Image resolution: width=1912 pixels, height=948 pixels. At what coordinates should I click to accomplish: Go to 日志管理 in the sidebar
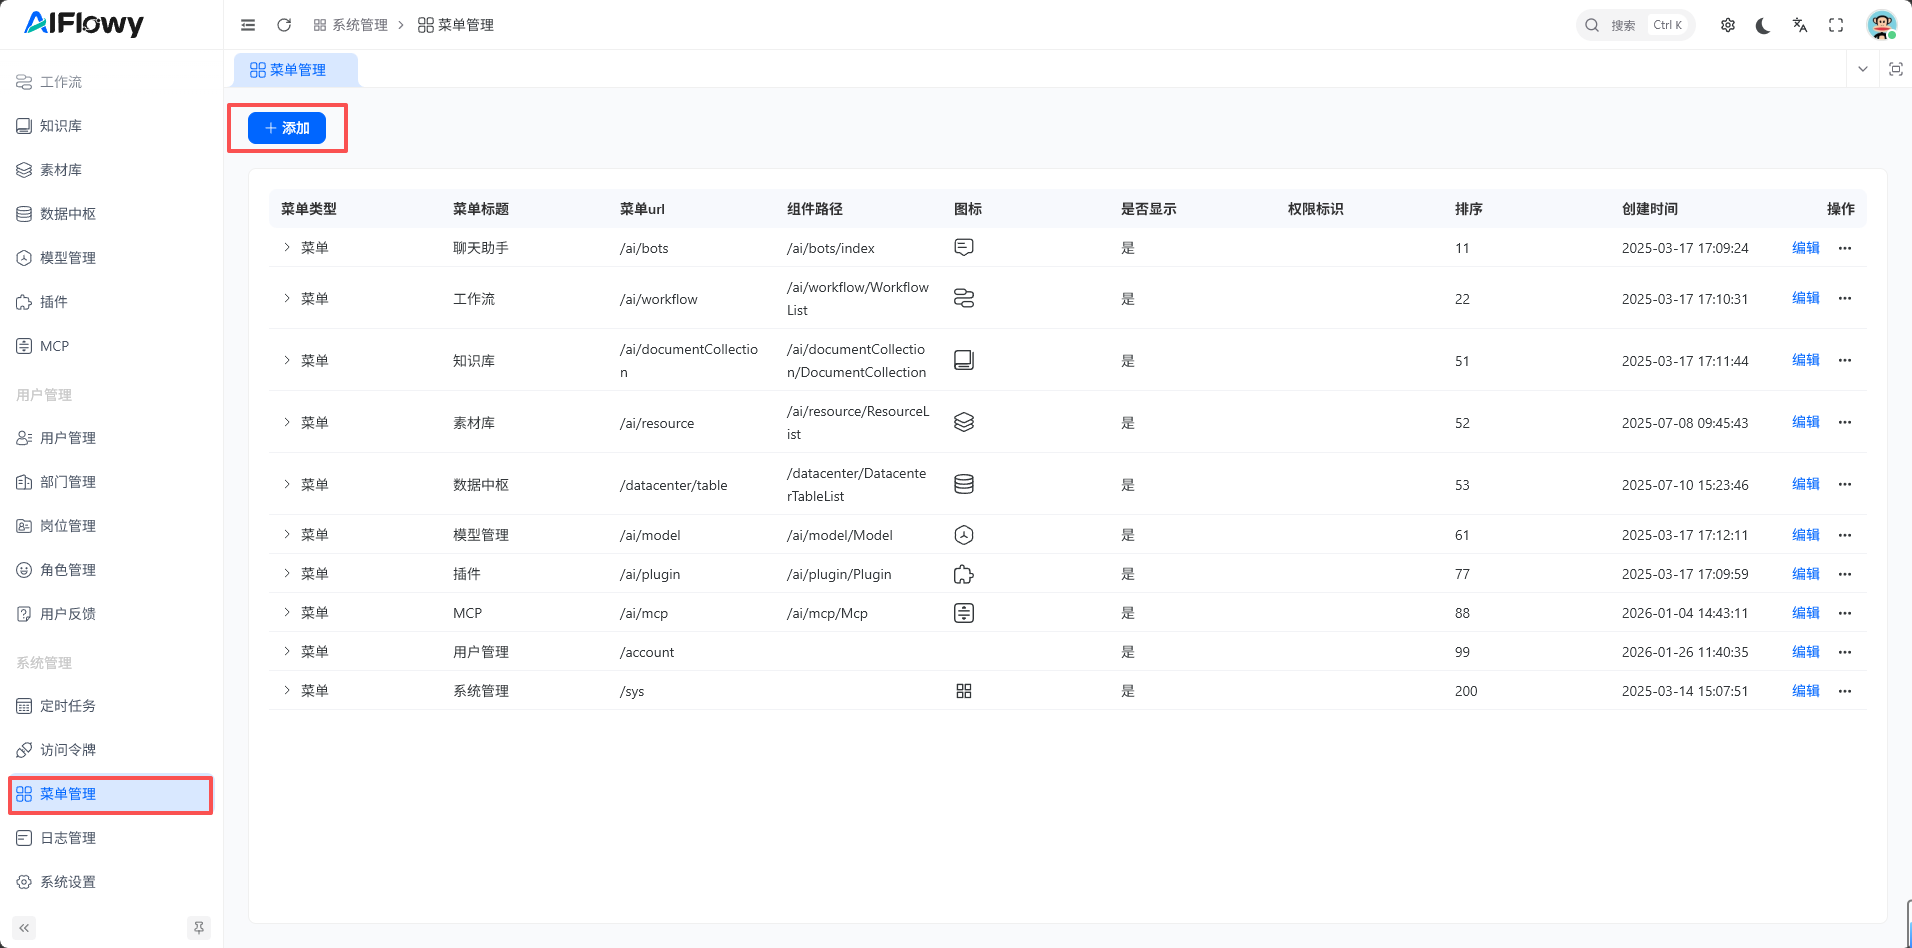pyautogui.click(x=68, y=838)
